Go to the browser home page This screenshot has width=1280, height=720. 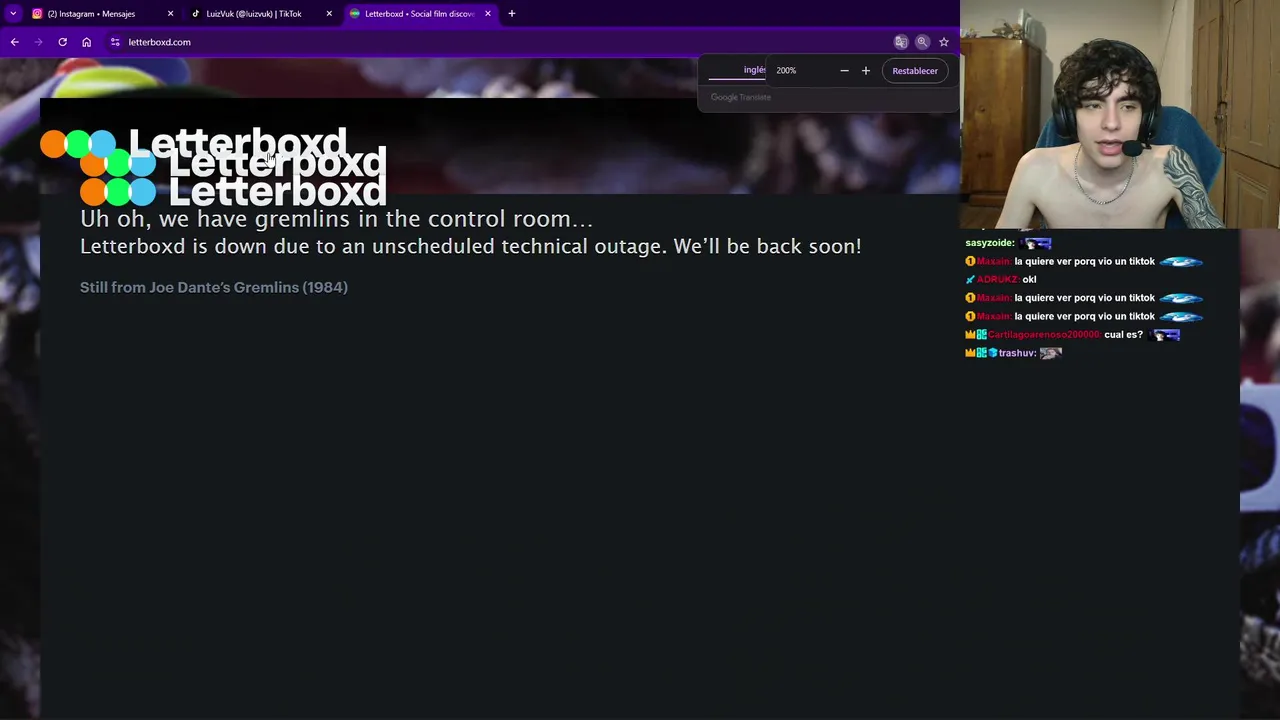click(86, 42)
